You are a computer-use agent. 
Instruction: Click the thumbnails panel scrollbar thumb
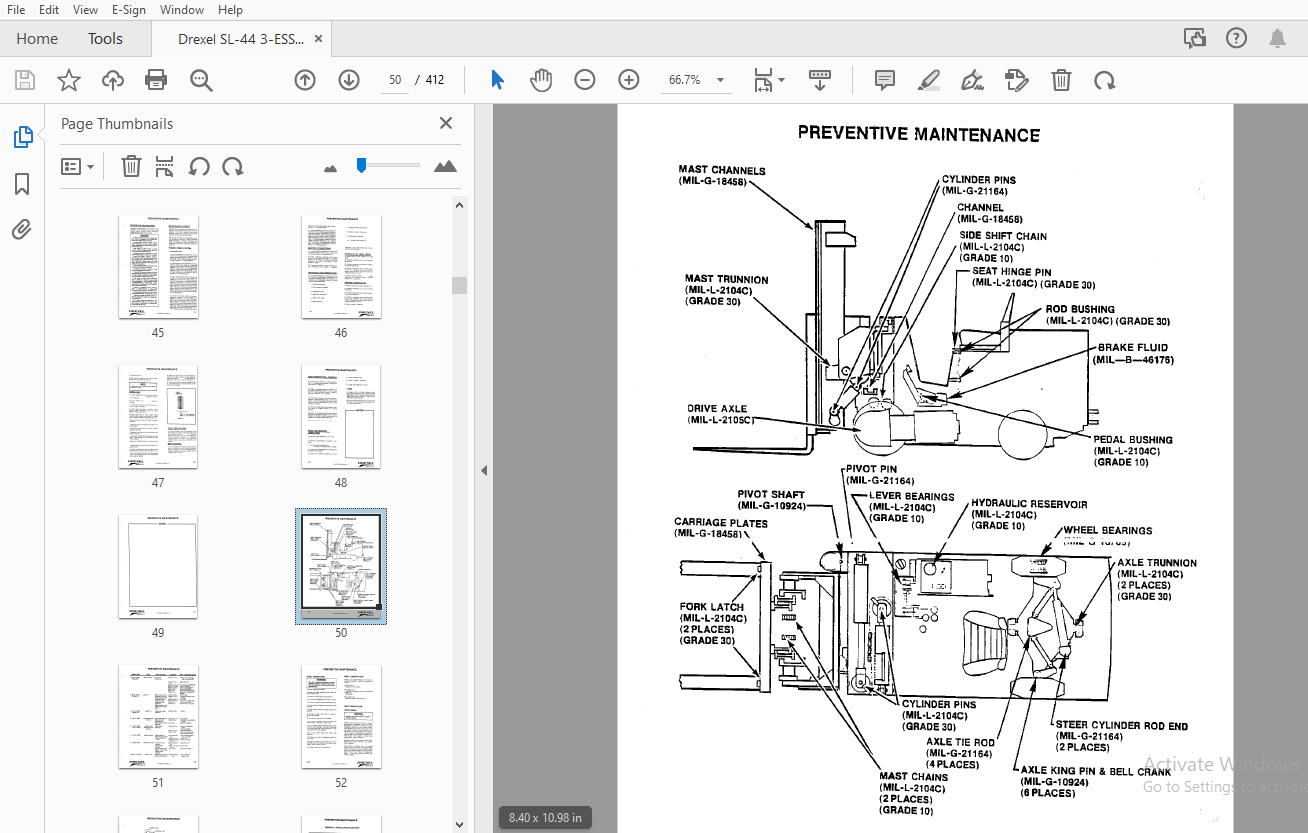(459, 285)
